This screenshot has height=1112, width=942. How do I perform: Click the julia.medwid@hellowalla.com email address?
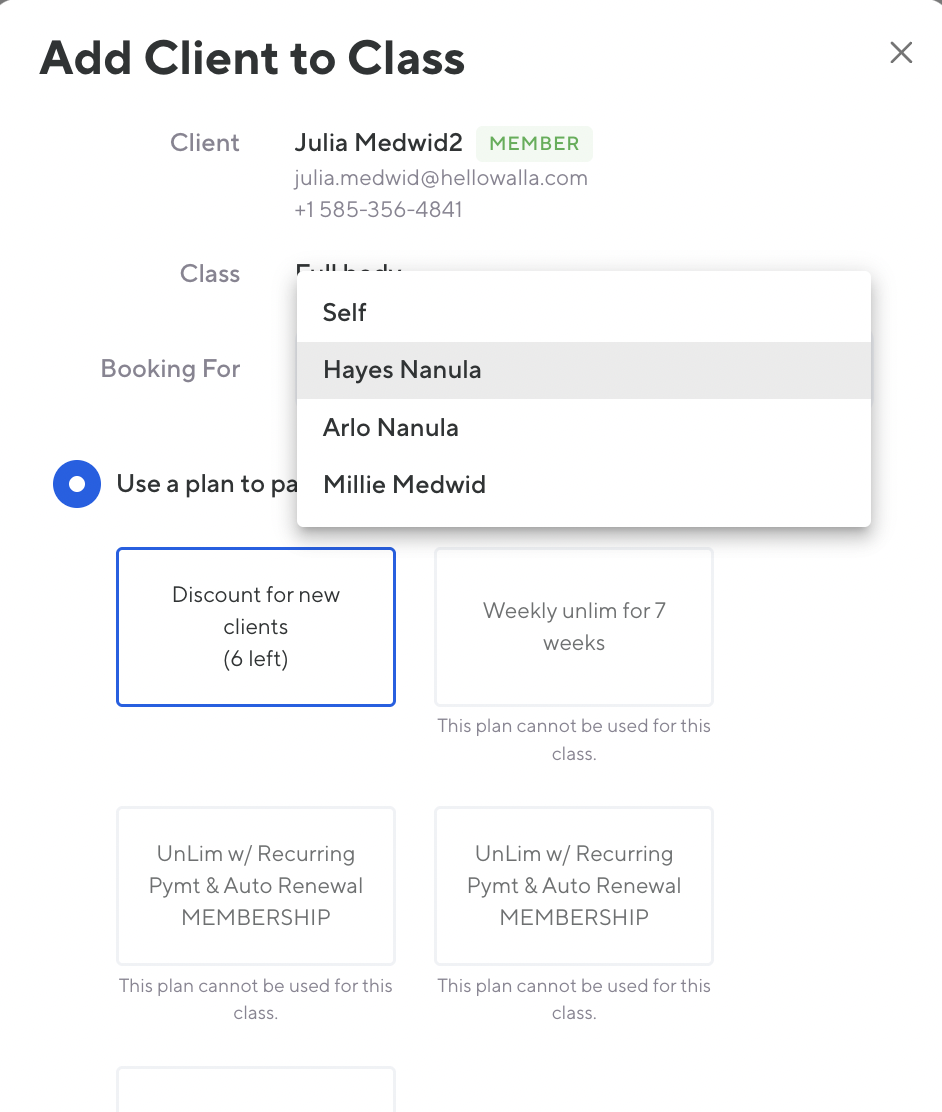pos(441,178)
